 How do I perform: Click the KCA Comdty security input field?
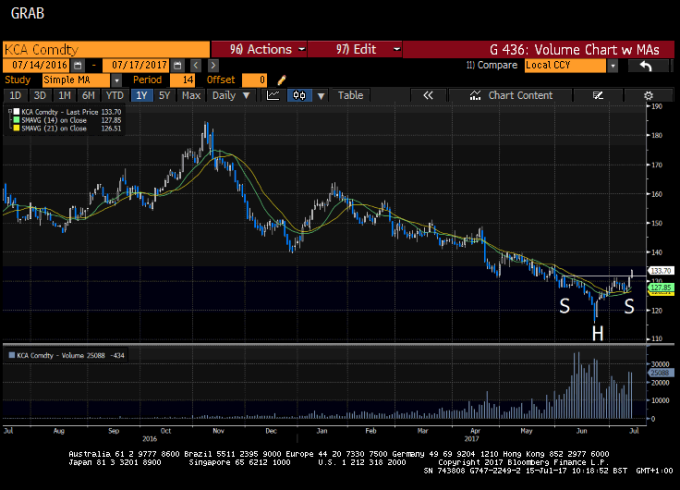(x=105, y=49)
